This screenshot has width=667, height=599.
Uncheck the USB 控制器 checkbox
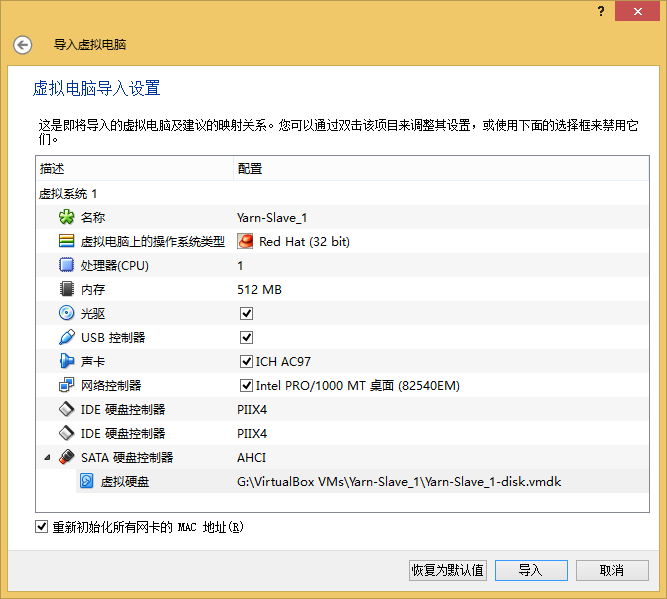click(x=247, y=338)
